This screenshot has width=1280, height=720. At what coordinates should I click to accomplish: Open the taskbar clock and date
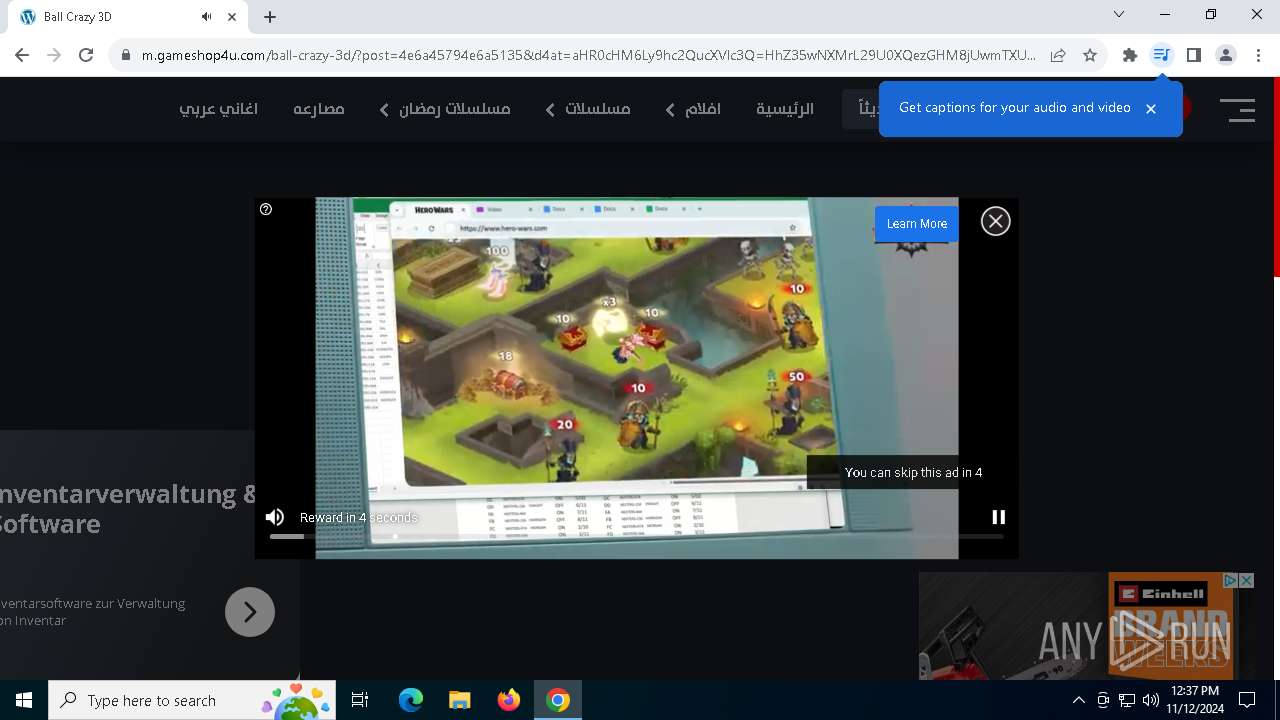(1194, 700)
